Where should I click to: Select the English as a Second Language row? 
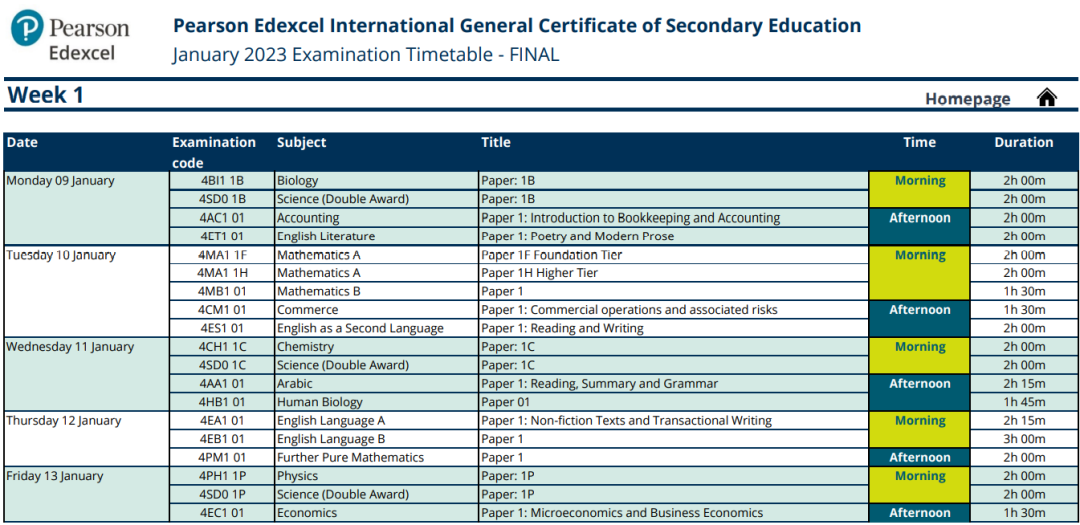[x=360, y=328]
